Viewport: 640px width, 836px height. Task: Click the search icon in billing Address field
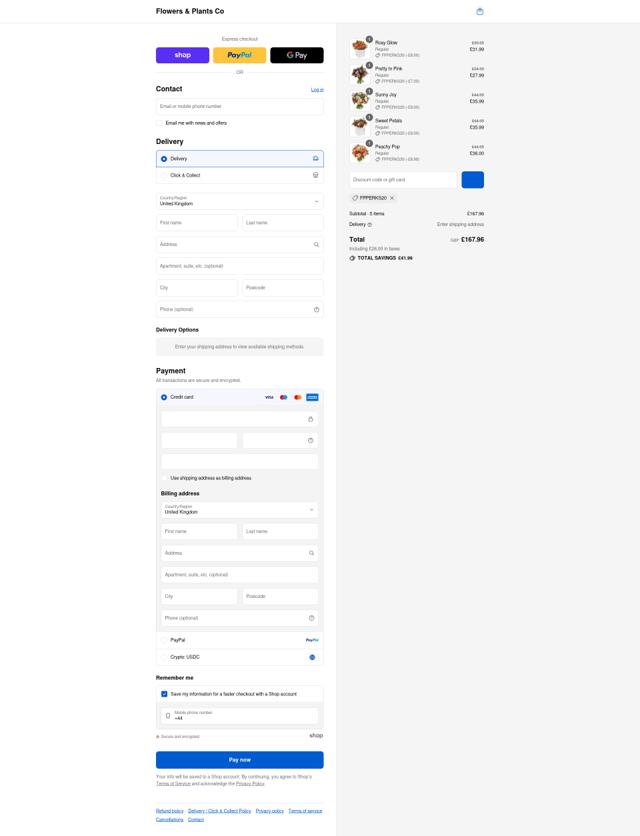pos(311,553)
